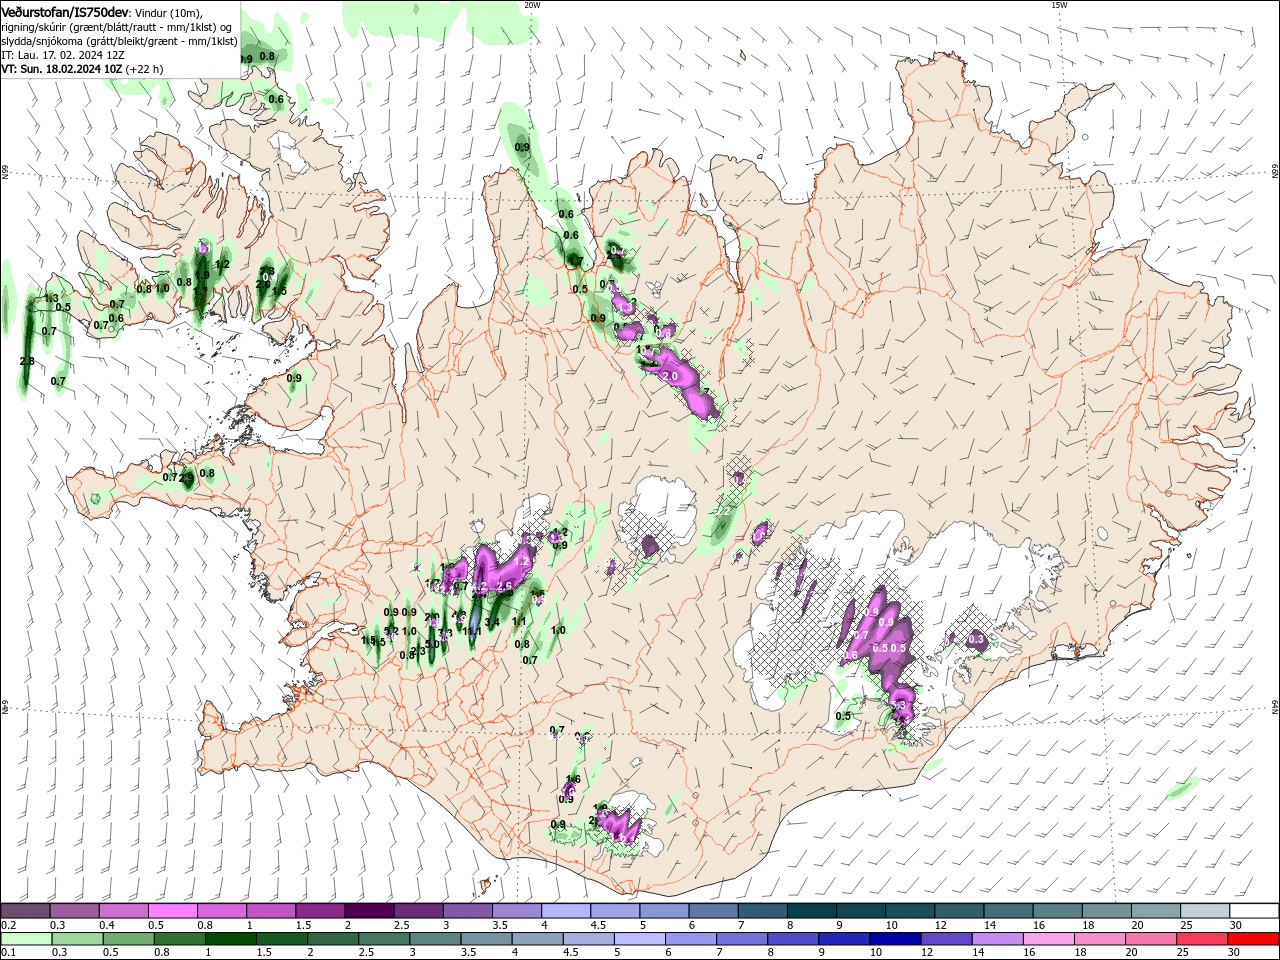Click the '20W' longitude label at the top edge
This screenshot has height=960, width=1280.
pos(532,5)
